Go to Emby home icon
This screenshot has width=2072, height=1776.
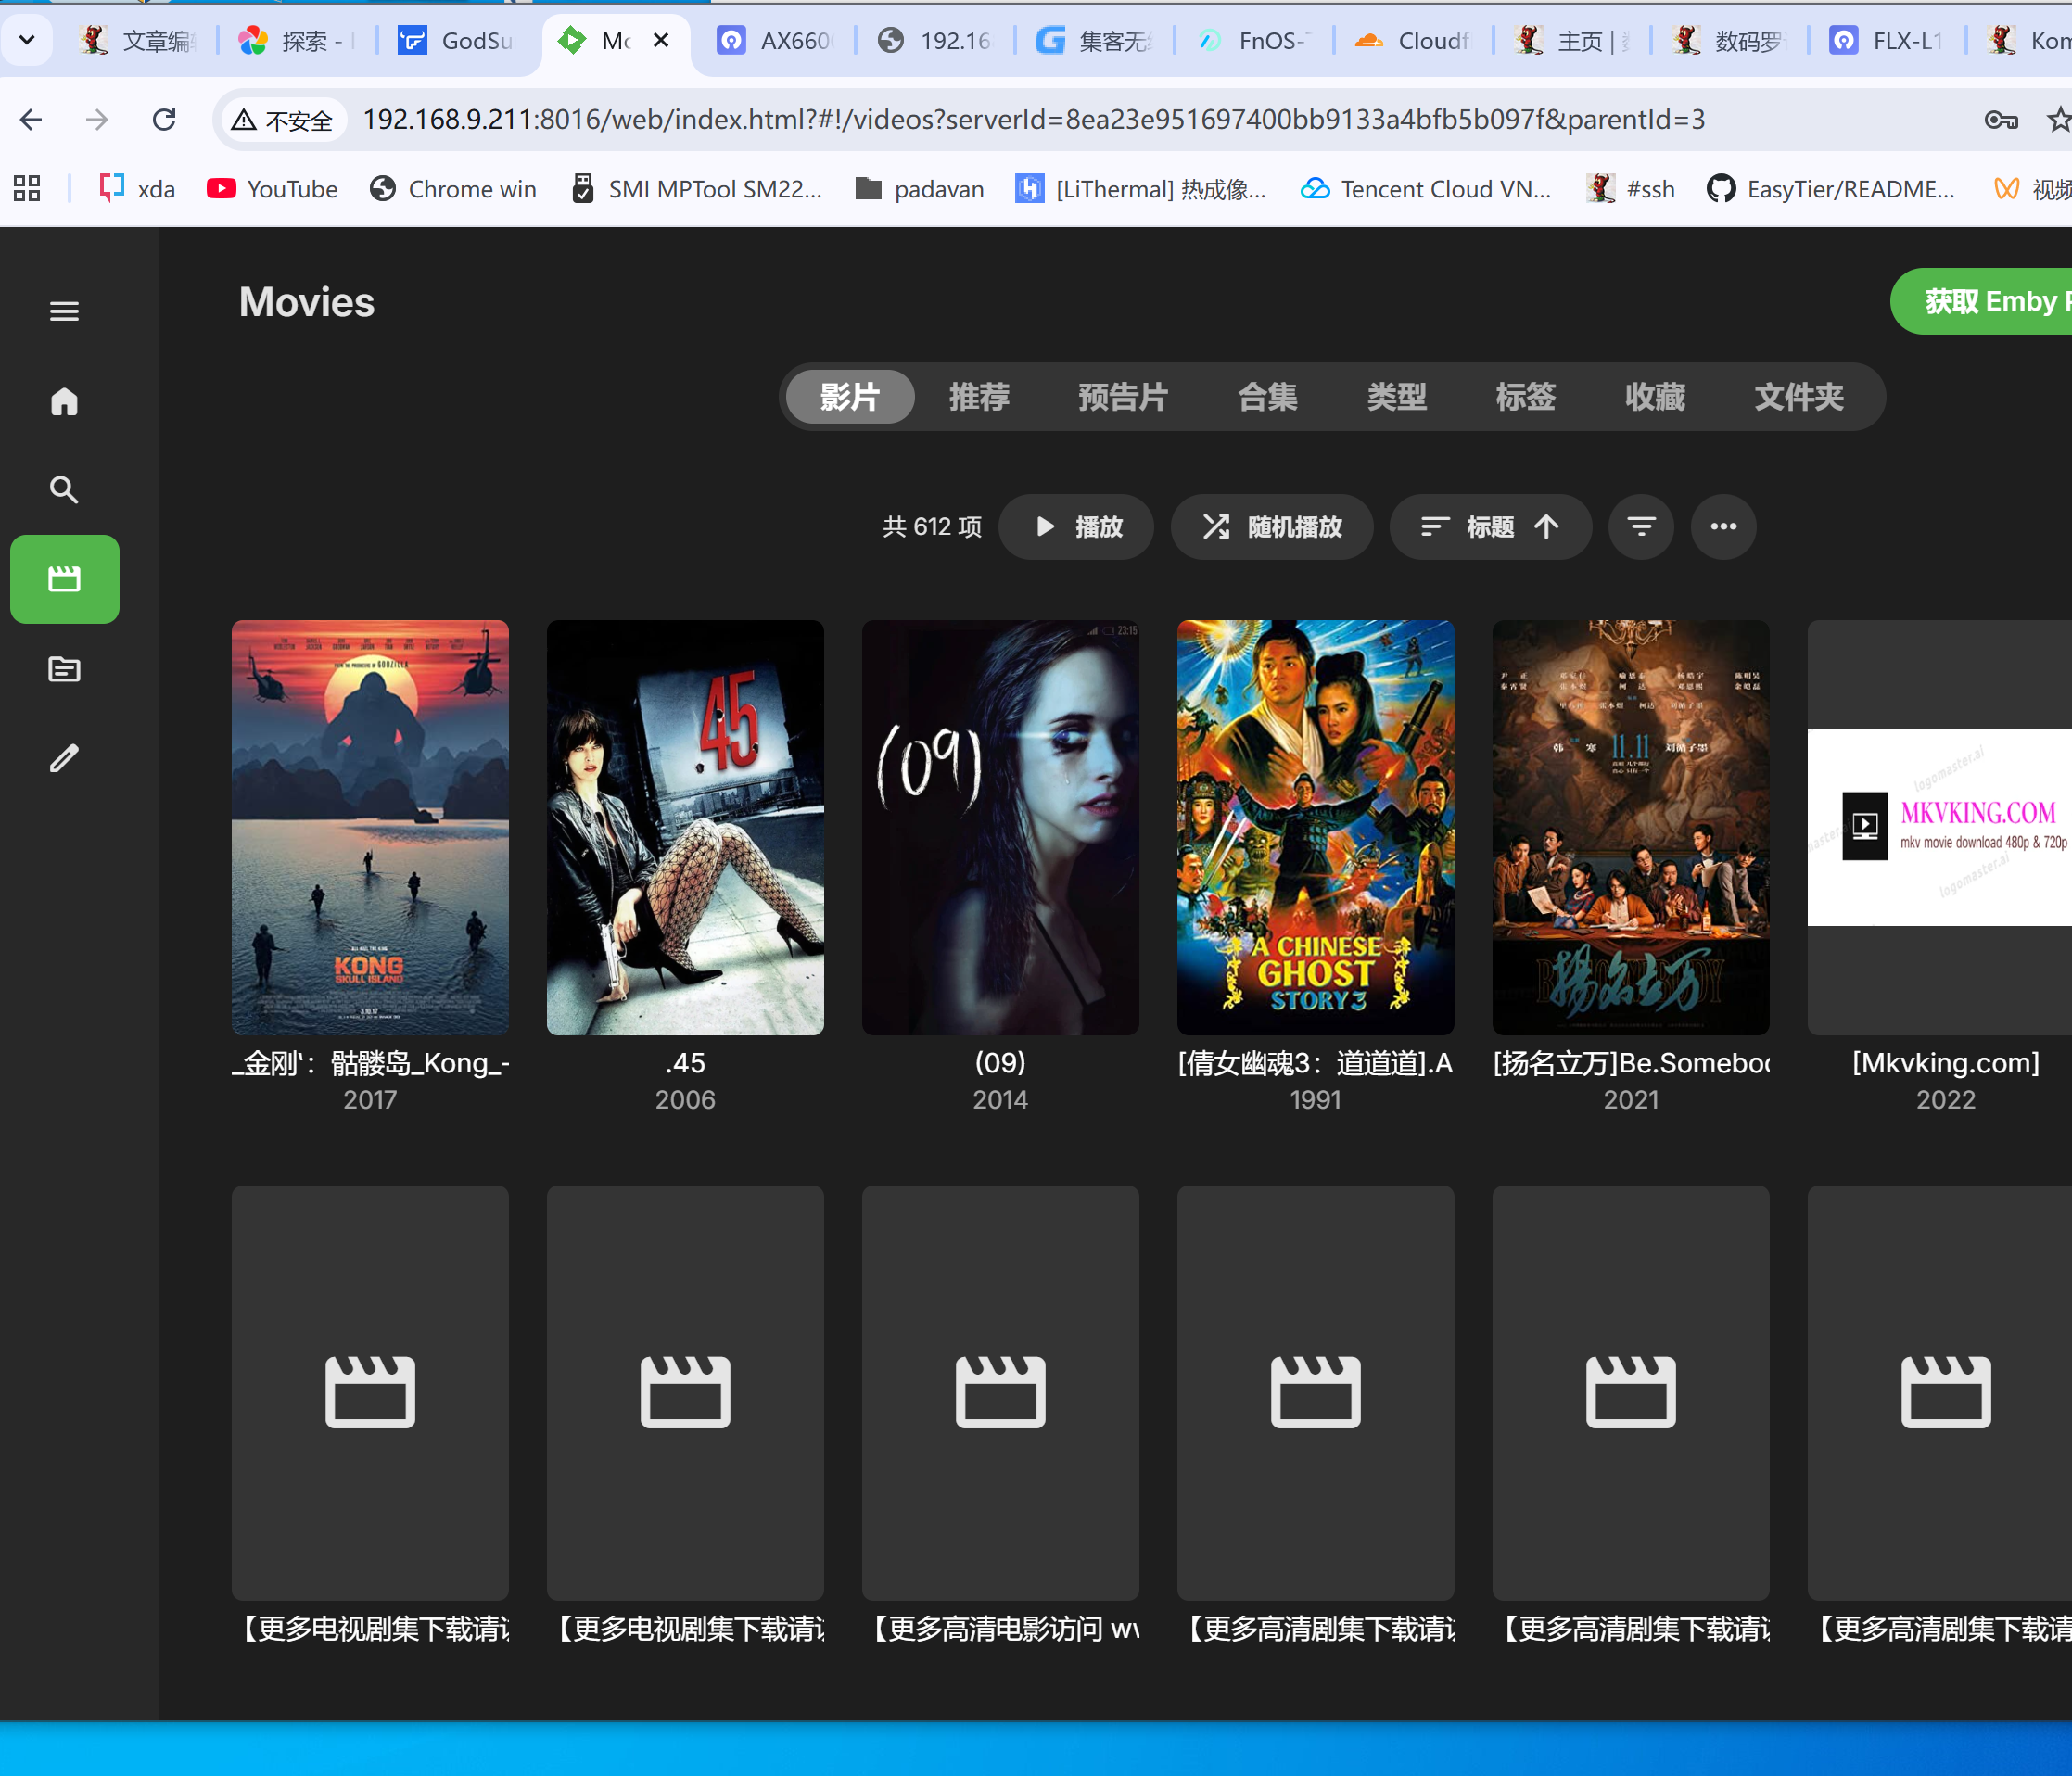(64, 401)
